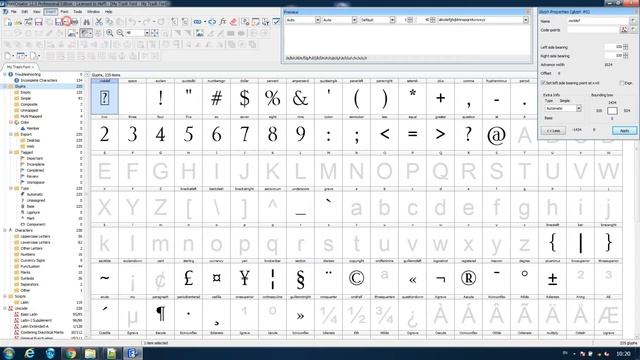
Task: Open the zoom level dropdown in toolbar
Action: (147, 33)
